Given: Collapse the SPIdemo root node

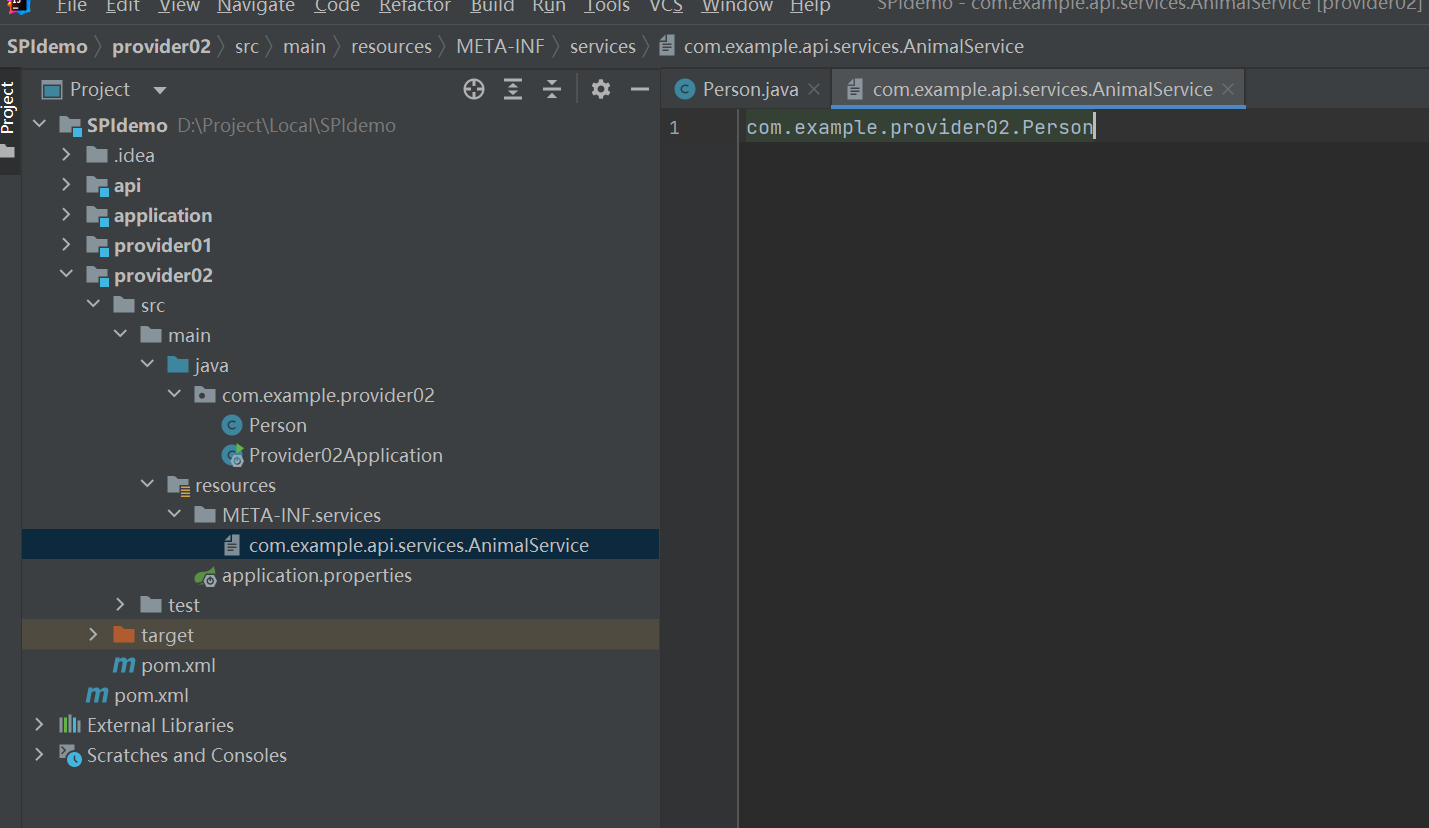Looking at the screenshot, I should [40, 125].
